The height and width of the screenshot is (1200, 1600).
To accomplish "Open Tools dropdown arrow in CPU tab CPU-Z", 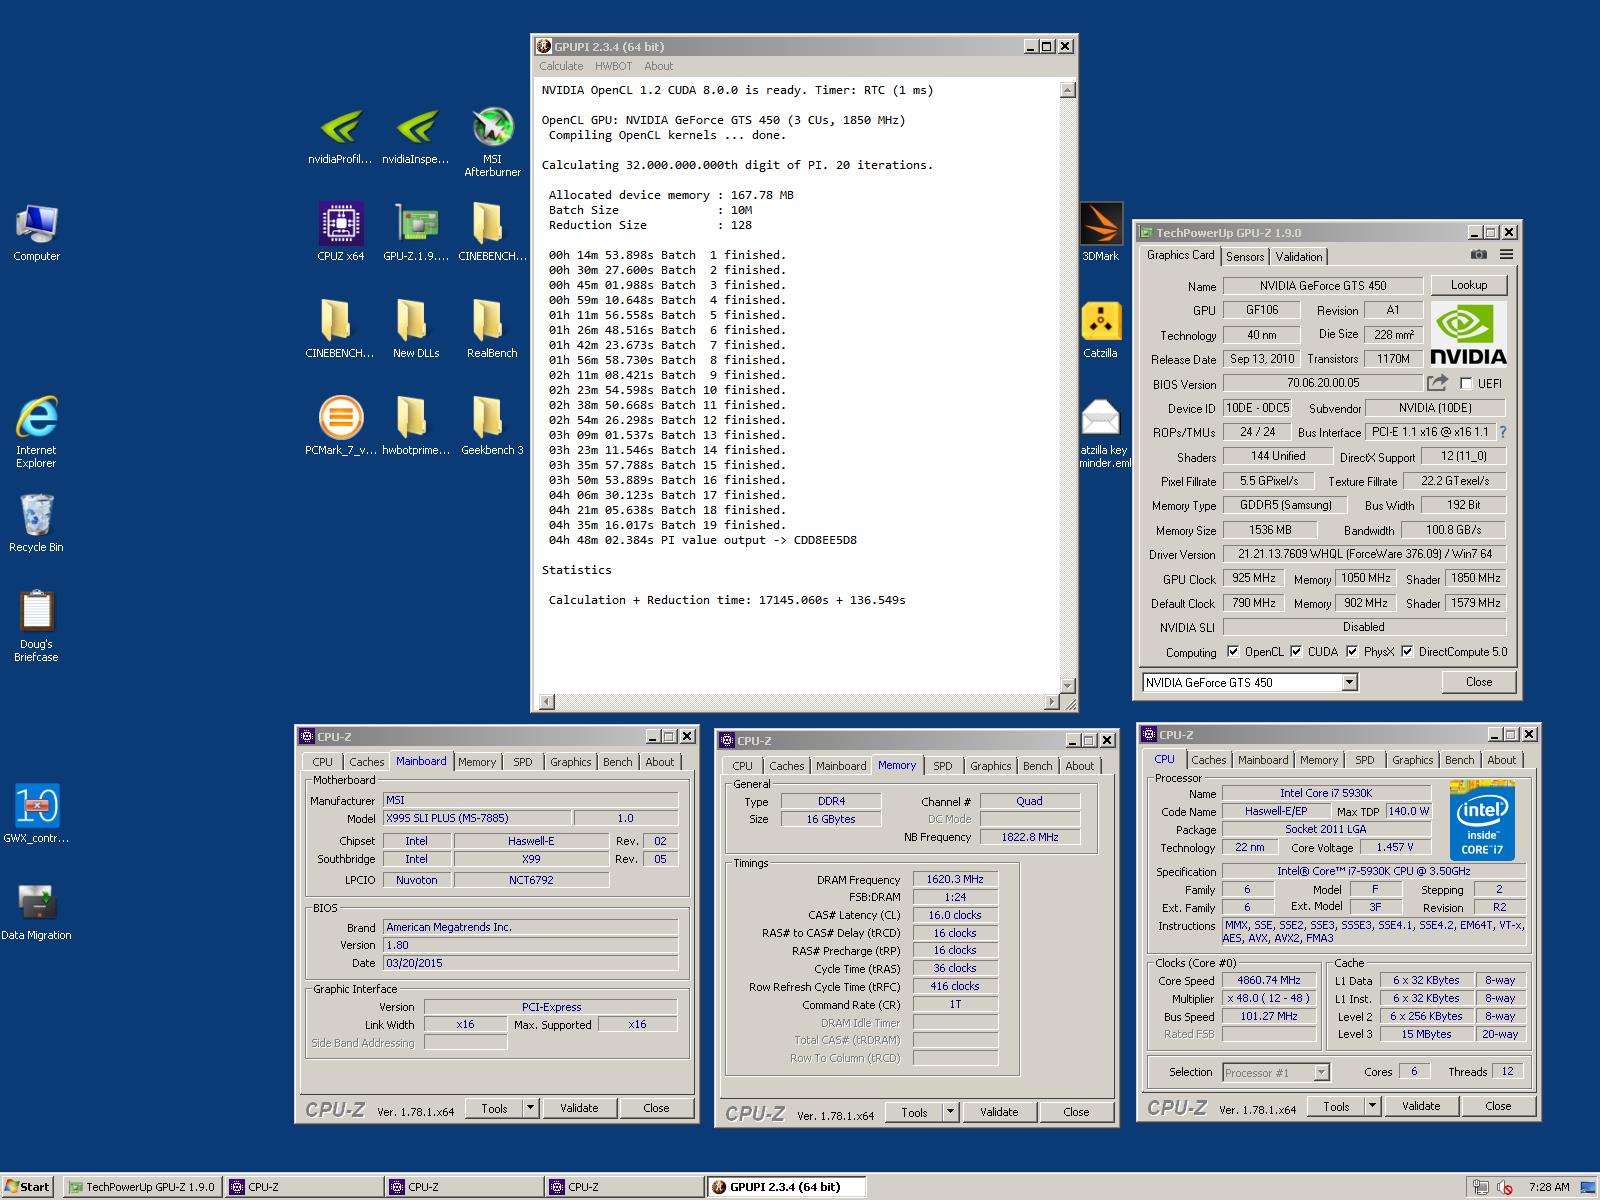I will click(1373, 1106).
